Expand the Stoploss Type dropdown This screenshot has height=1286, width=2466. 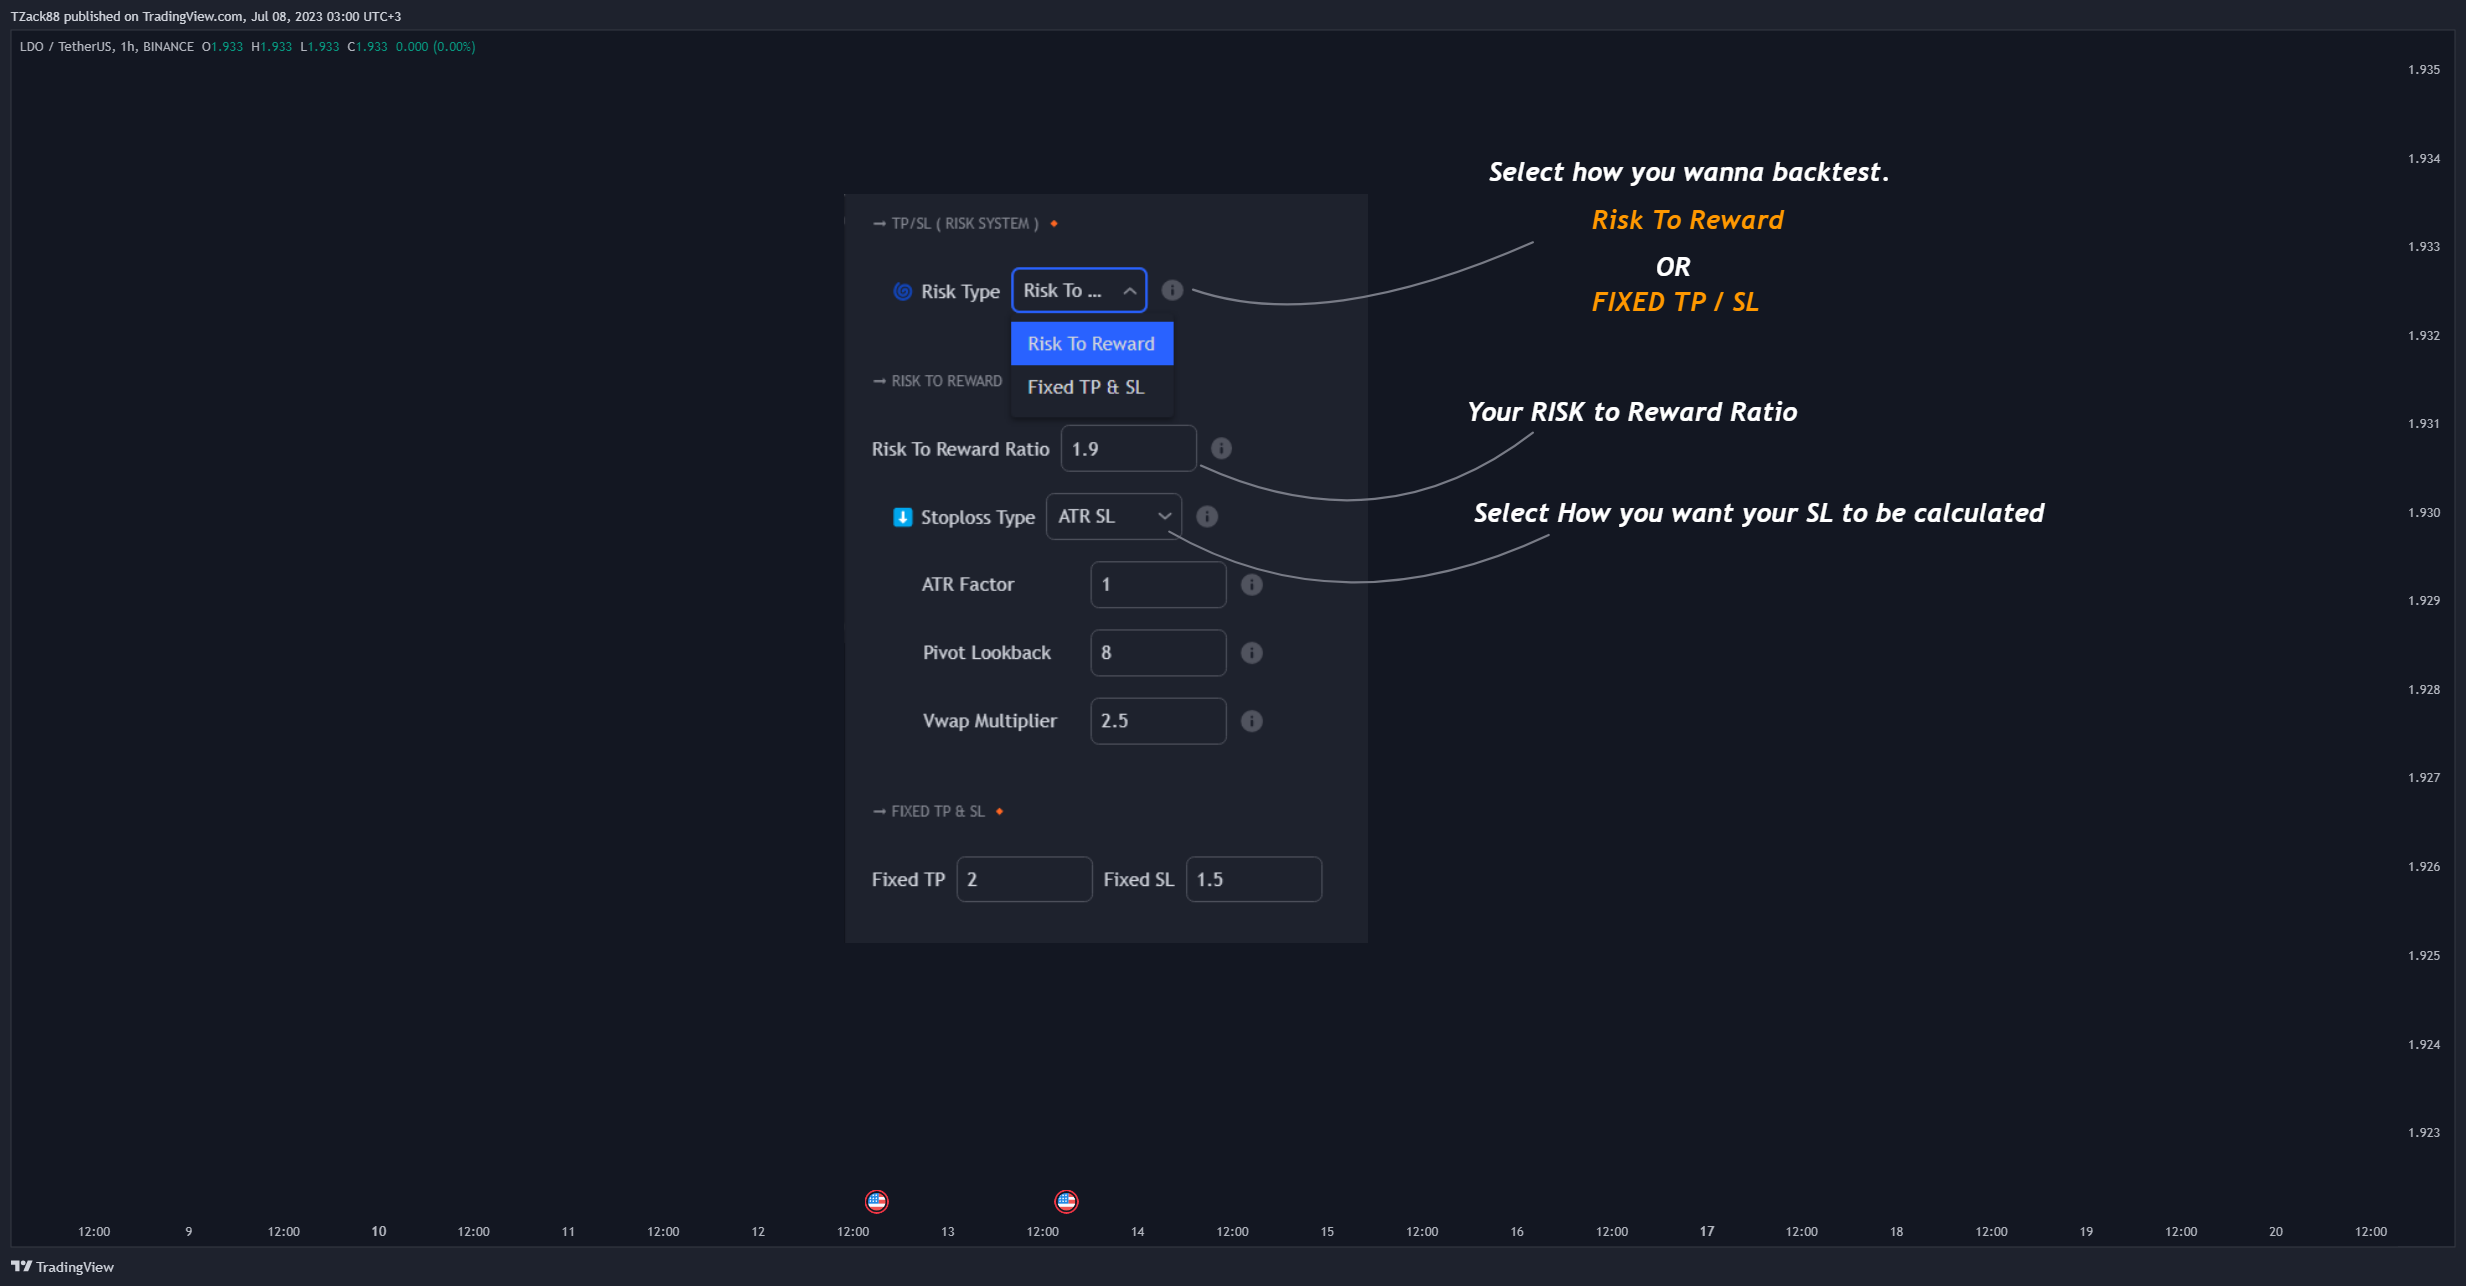point(1114,516)
